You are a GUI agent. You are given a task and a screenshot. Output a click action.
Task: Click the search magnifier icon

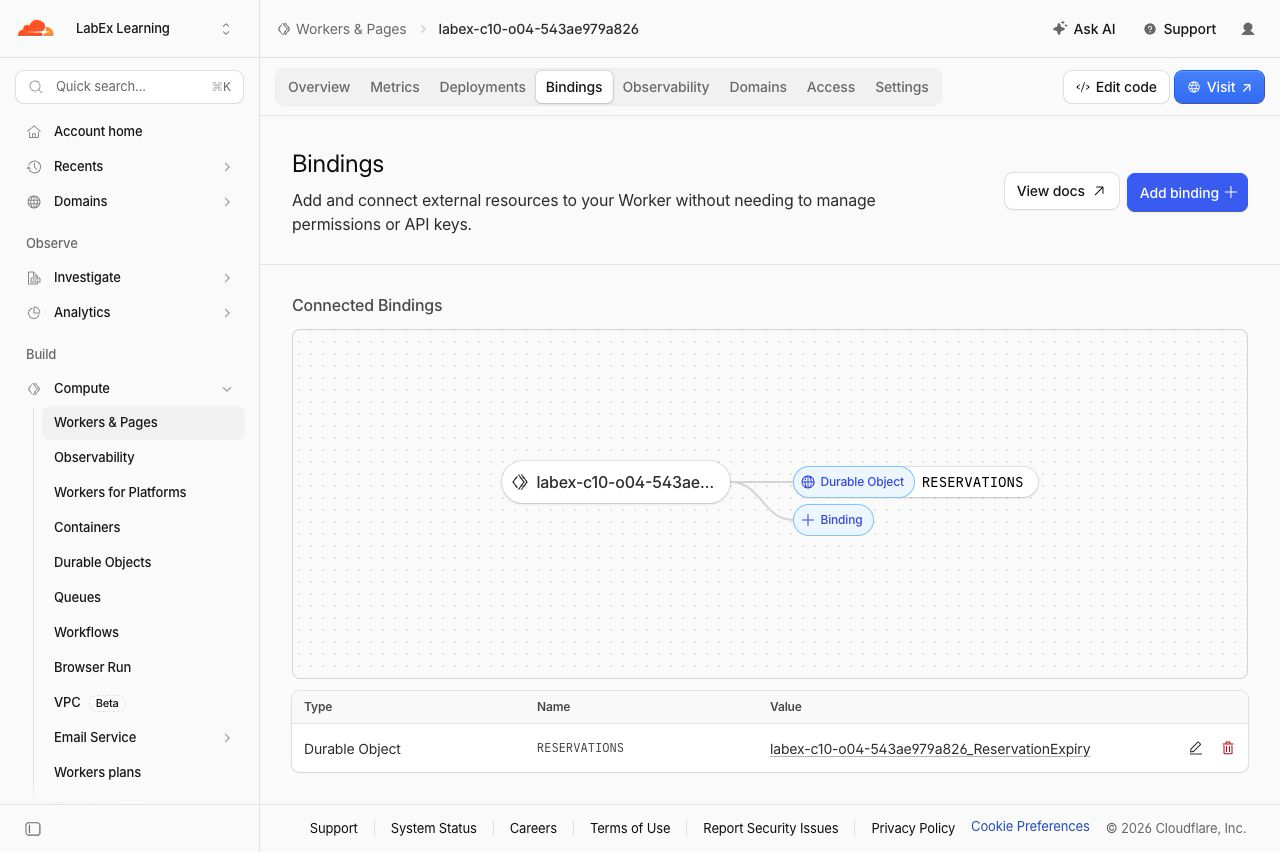pos(36,87)
